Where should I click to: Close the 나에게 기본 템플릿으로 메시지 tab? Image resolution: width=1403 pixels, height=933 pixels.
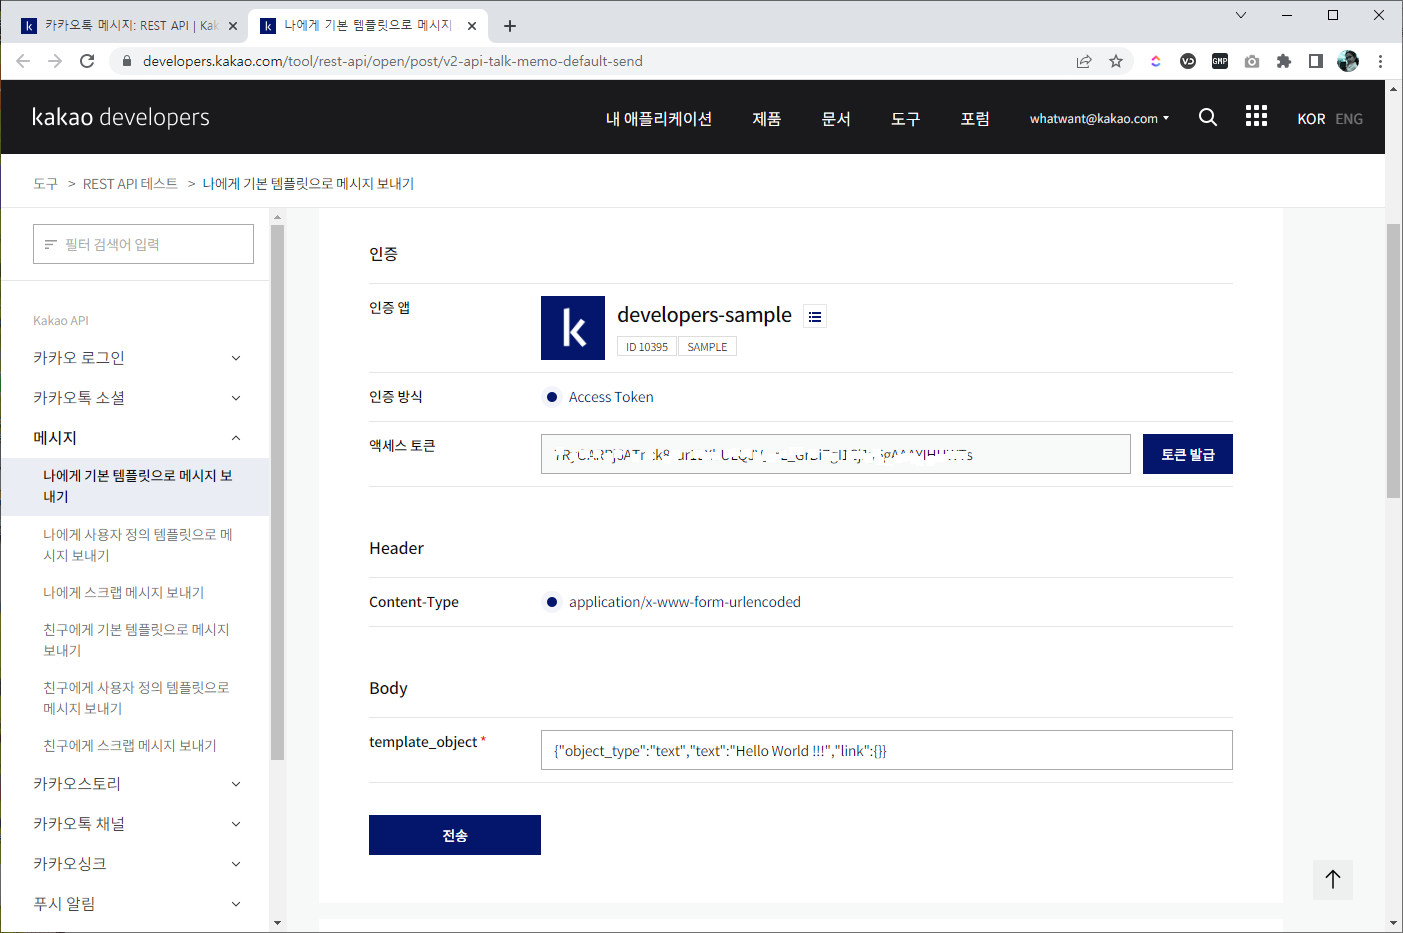click(472, 26)
